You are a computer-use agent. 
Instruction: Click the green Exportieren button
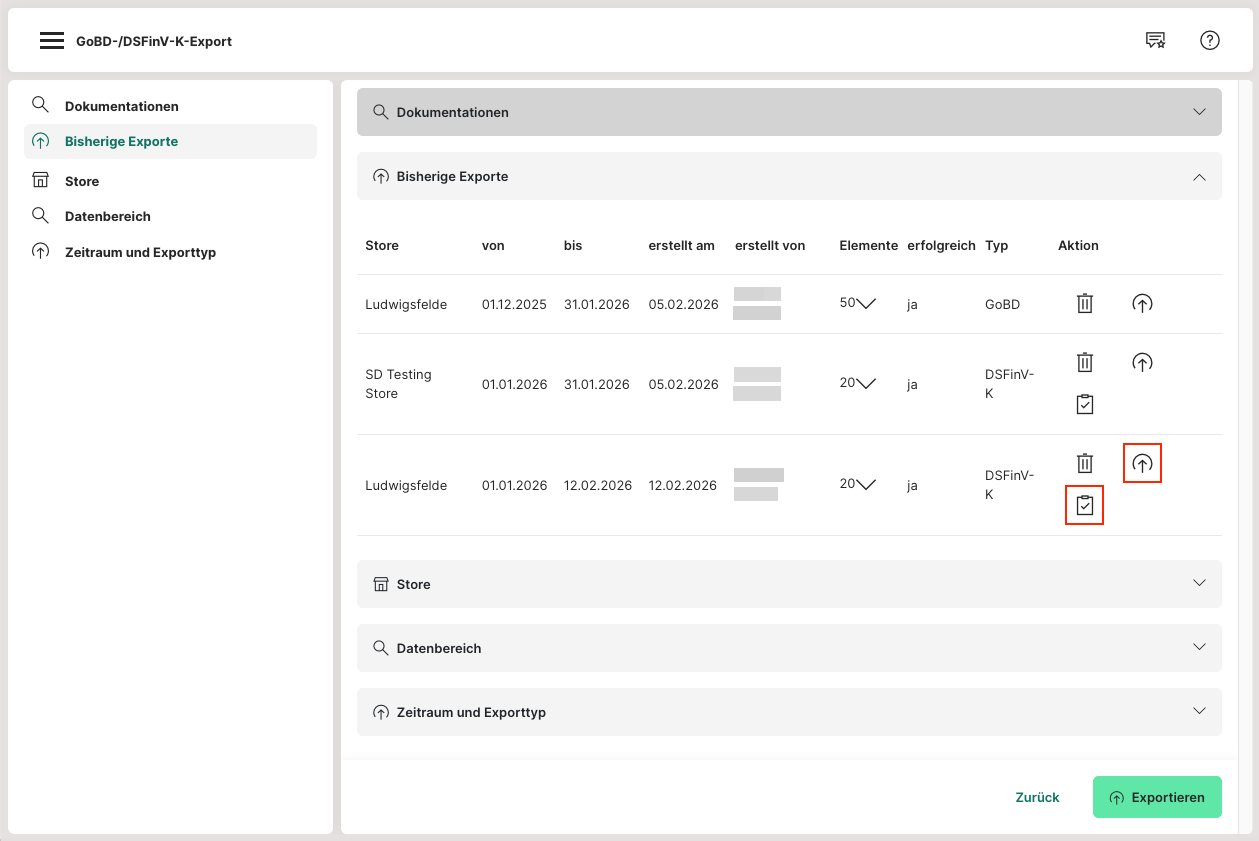click(1157, 797)
